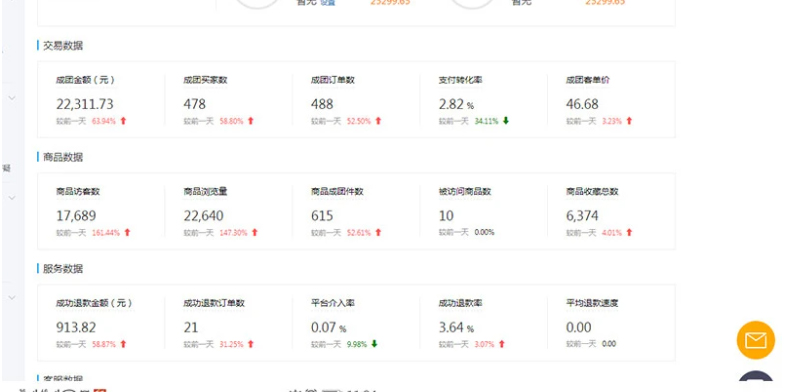This screenshot has width=801, height=392.
Task: Expand the first sidebar chevron beside 交易数据 cards
Action: pos(13,98)
